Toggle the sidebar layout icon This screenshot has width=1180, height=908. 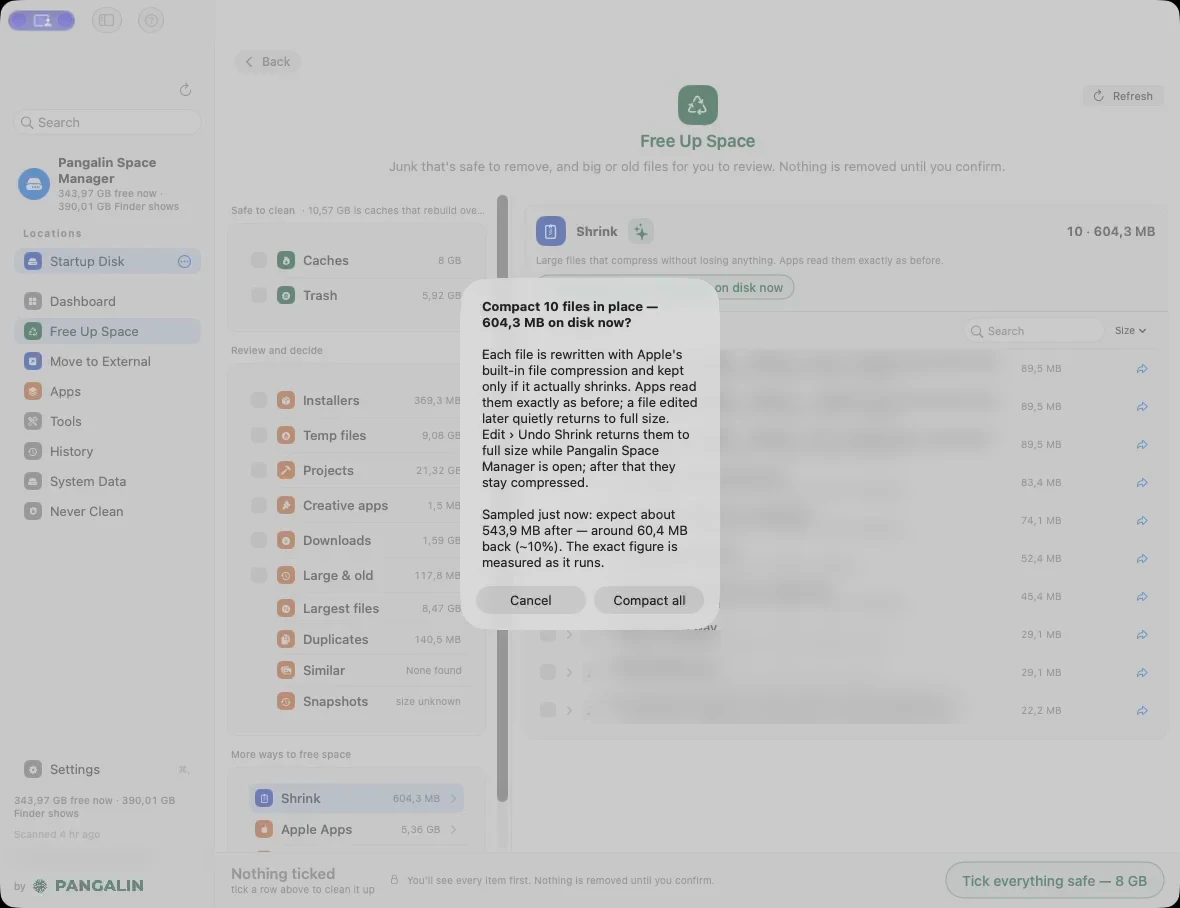[107, 20]
